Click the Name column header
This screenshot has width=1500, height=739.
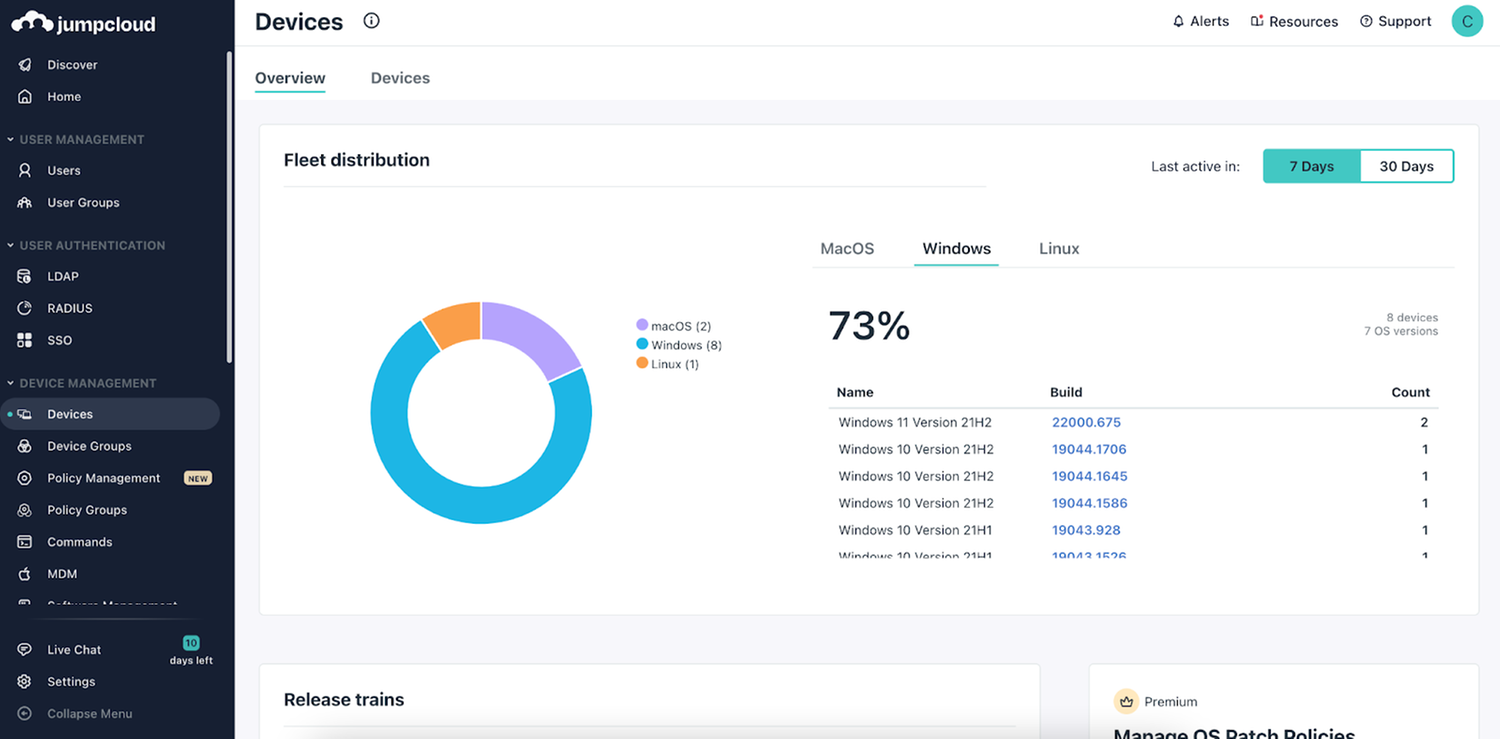(x=855, y=393)
